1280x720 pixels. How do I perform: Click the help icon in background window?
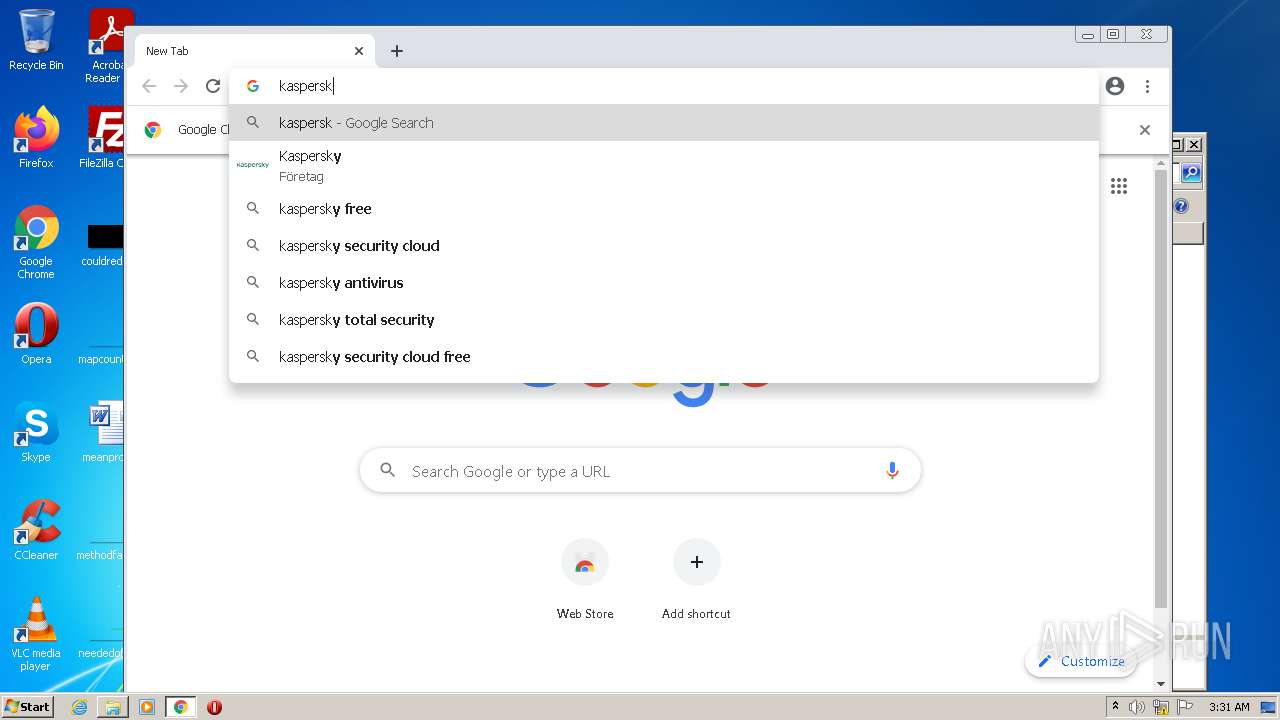1181,207
